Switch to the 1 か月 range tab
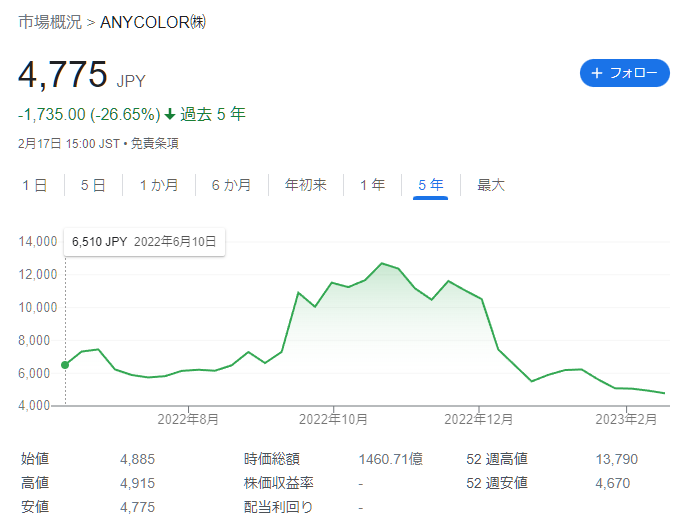 (159, 185)
